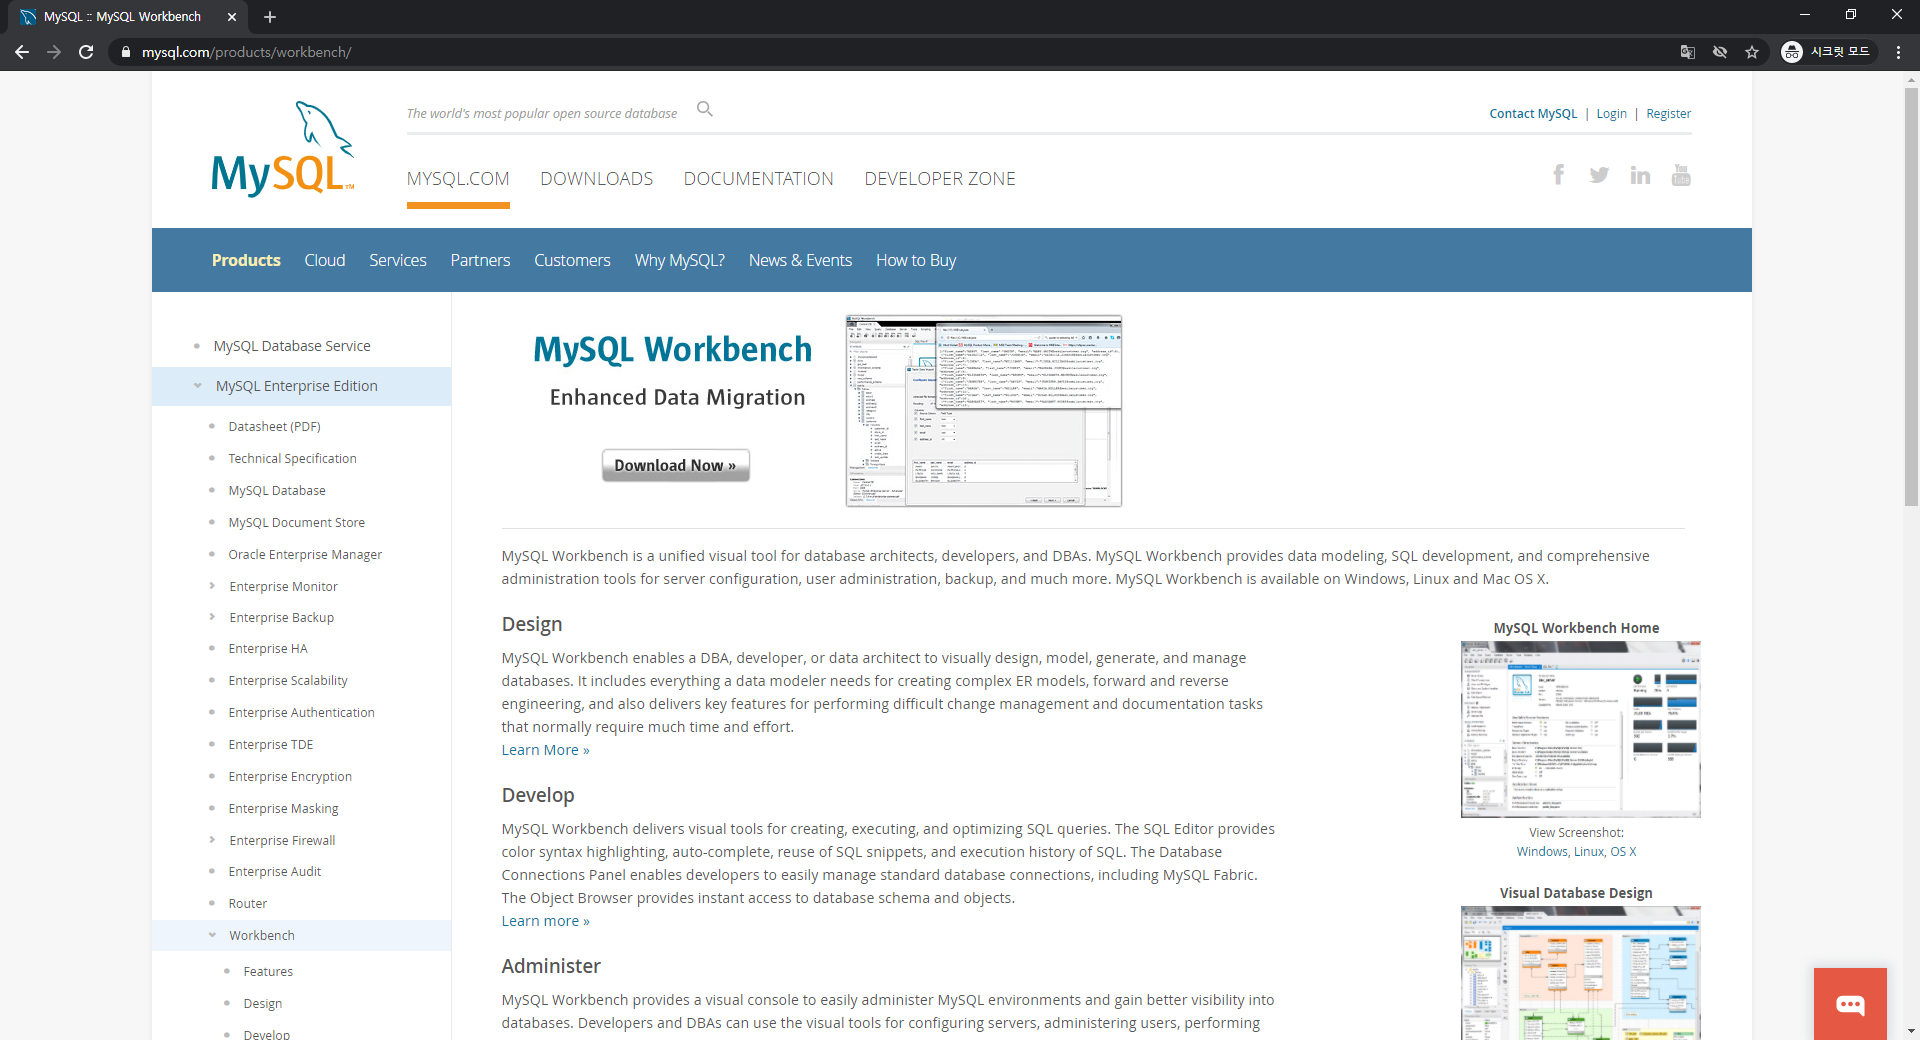Open MySQL LinkedIn icon
Viewport: 1920px width, 1040px height.
[x=1640, y=175]
